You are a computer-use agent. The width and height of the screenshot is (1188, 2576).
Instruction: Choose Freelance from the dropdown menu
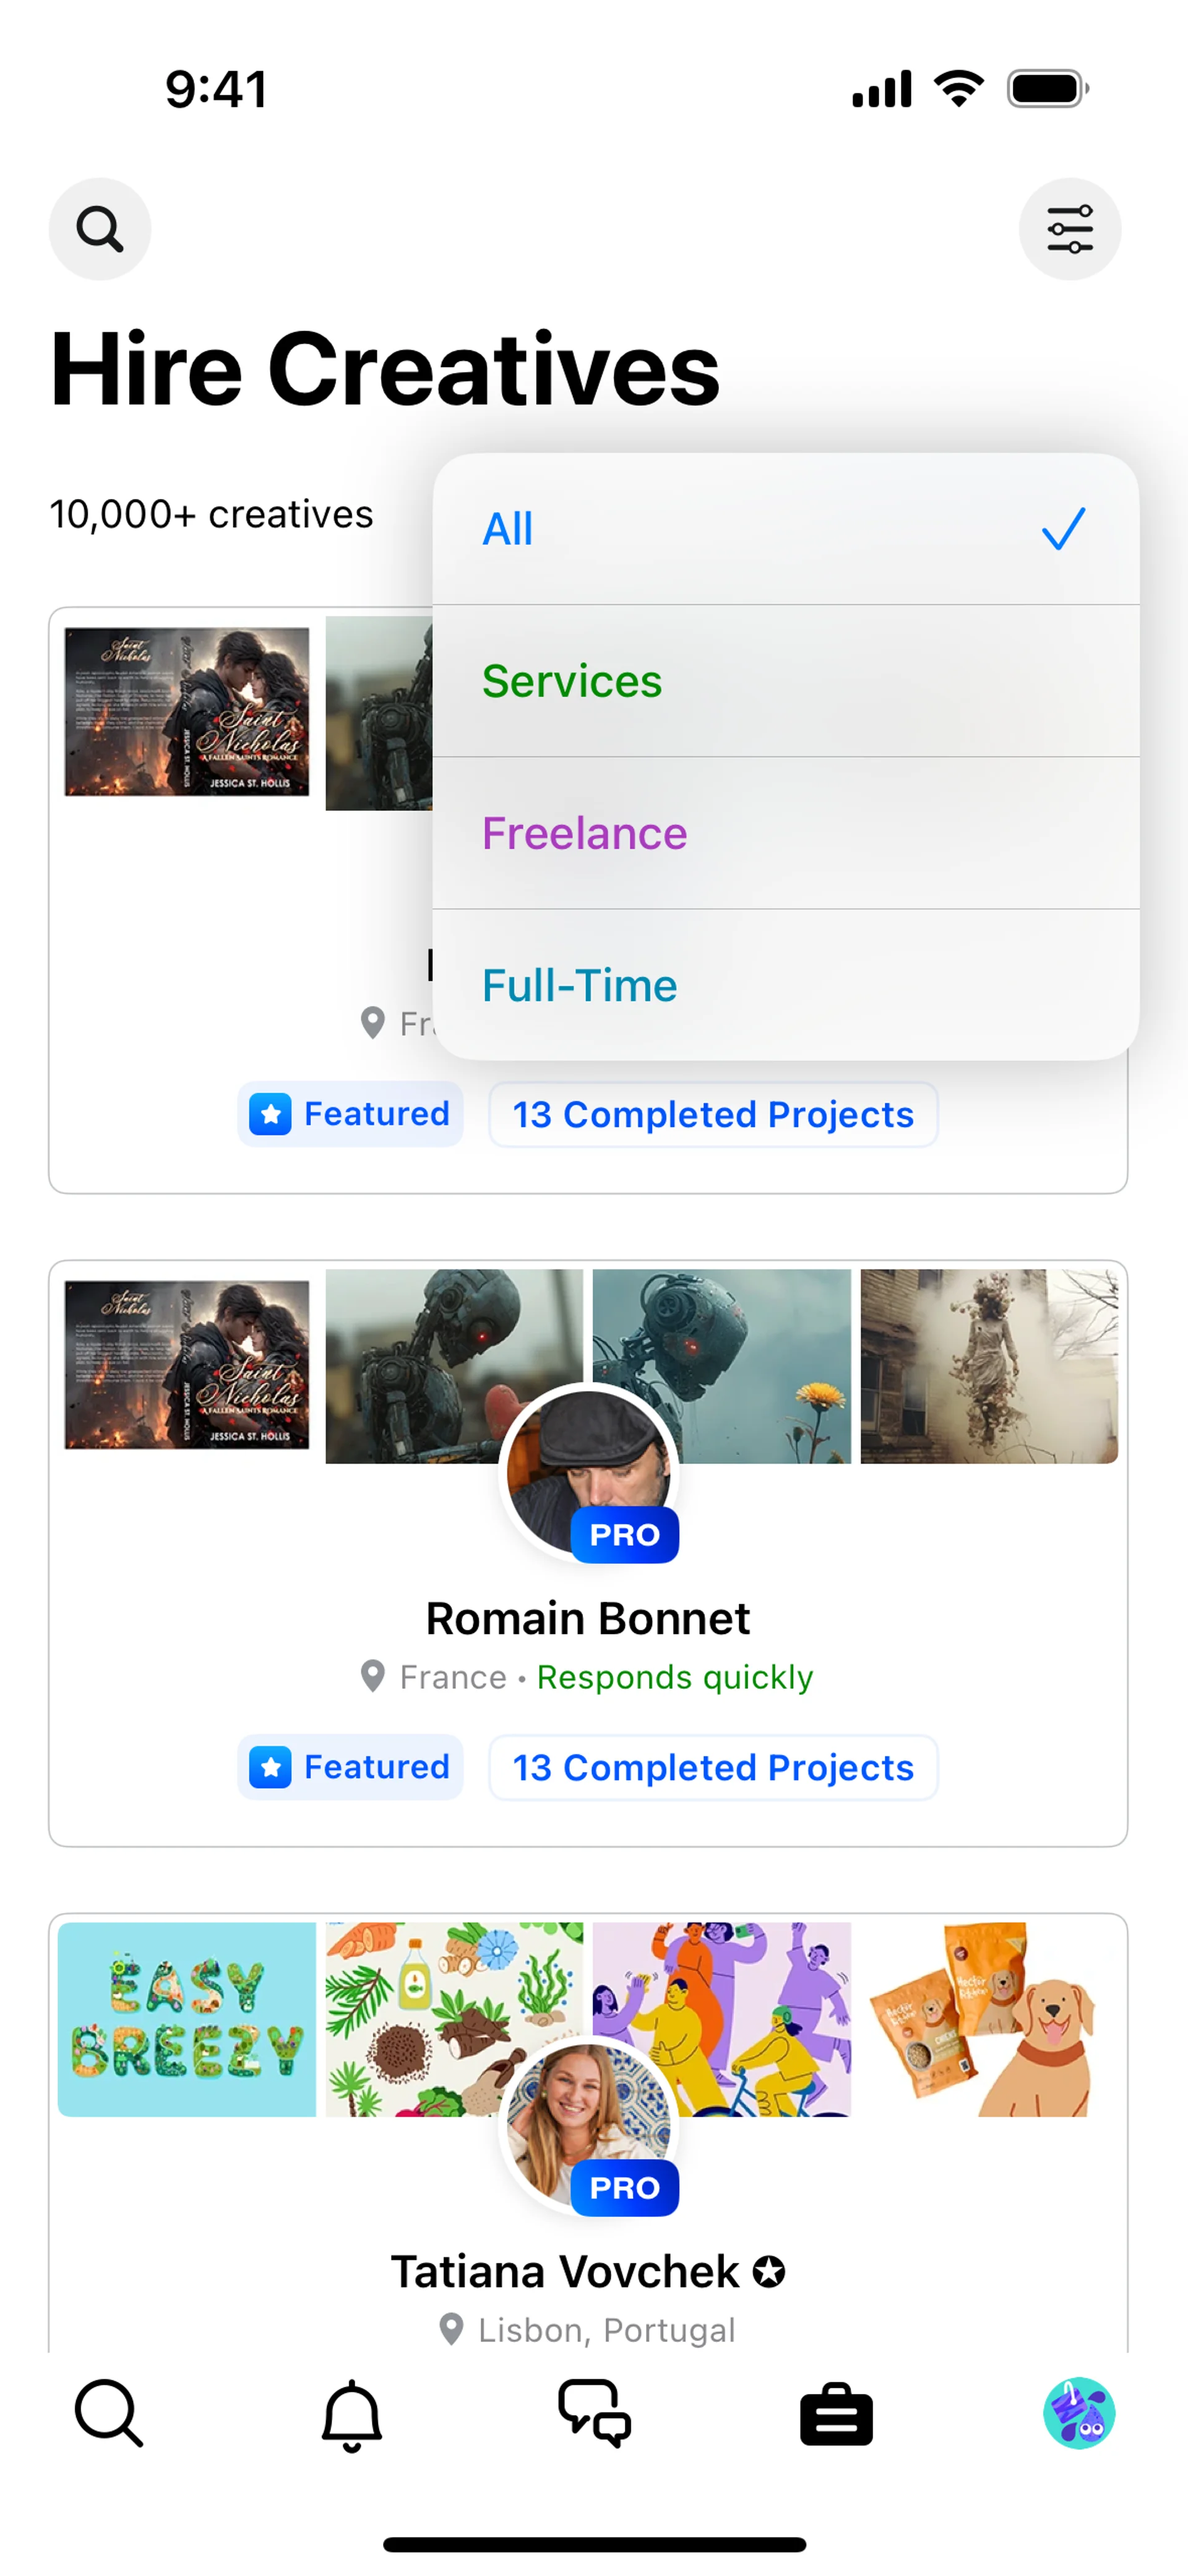click(785, 833)
